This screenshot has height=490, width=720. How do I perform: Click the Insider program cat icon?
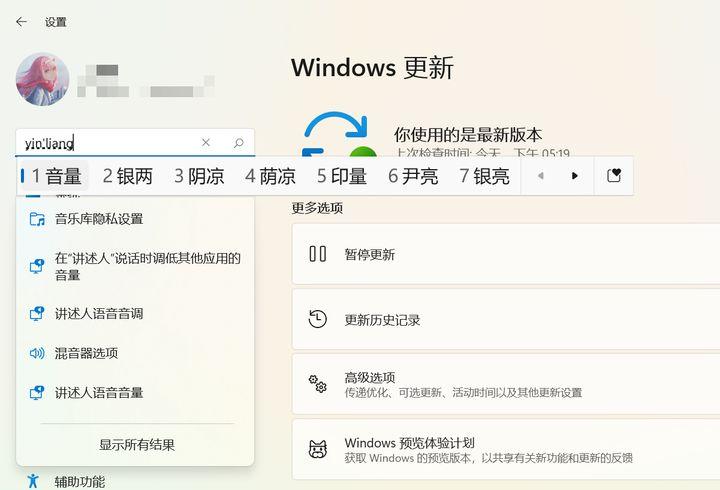click(318, 449)
